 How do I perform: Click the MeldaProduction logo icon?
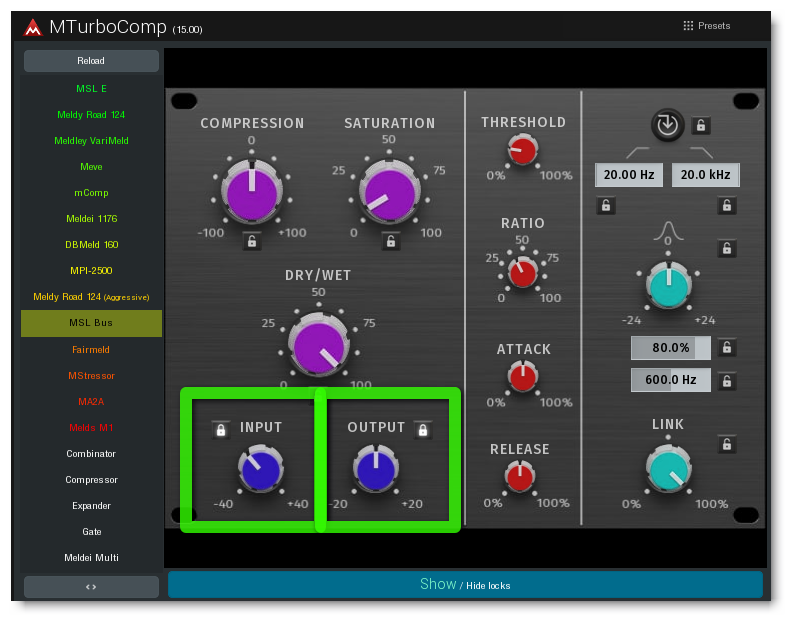[x=33, y=27]
